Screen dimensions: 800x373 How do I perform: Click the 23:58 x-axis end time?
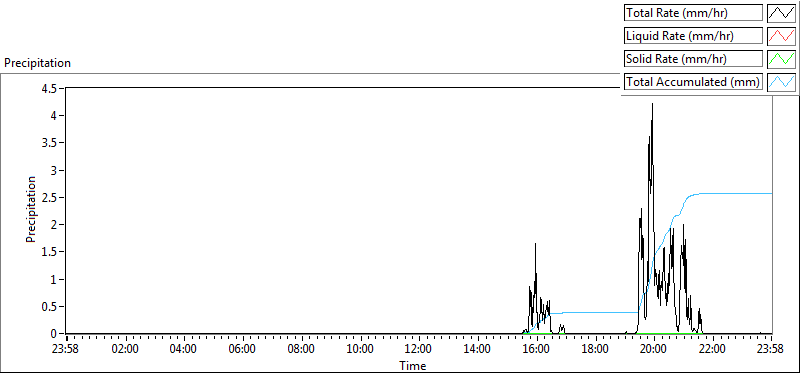pyautogui.click(x=770, y=350)
